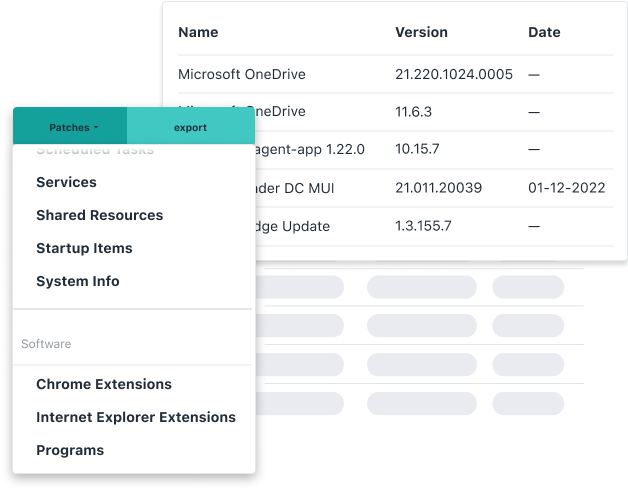Click the Version column header
628x490 pixels.
(421, 32)
